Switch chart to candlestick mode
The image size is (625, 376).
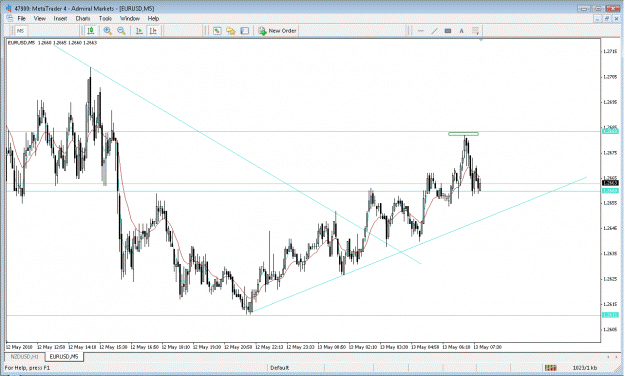click(91, 31)
